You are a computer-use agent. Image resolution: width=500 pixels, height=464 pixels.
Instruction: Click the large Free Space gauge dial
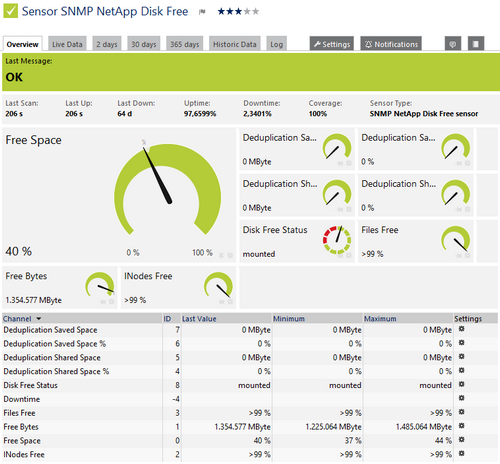168,190
